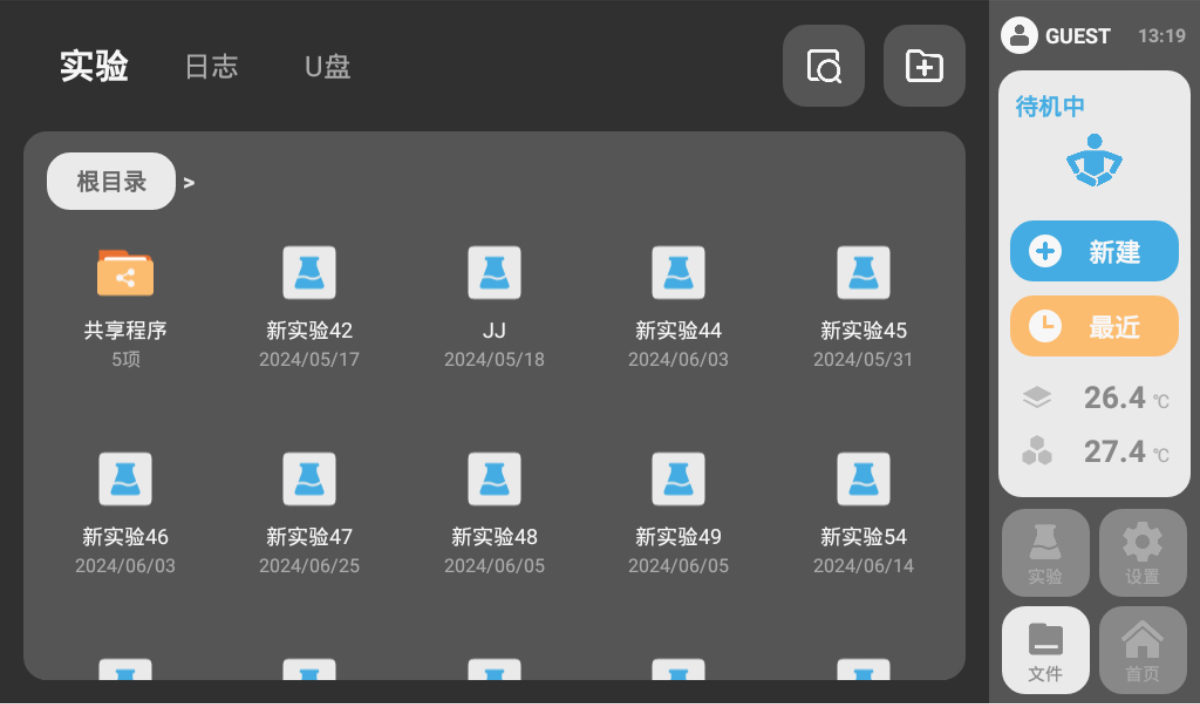Image resolution: width=1200 pixels, height=704 pixels.
Task: Open 设置 settings in the side navigation
Action: (1142, 553)
